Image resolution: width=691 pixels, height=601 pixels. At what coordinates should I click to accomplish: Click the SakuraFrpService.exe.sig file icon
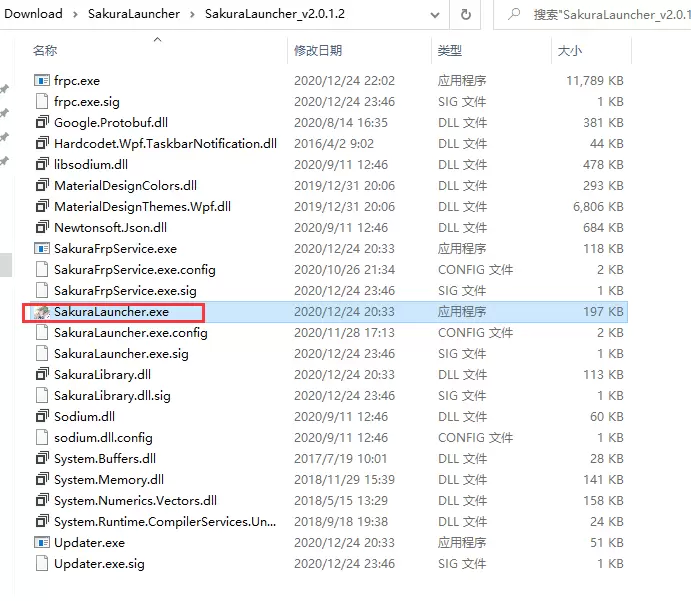[42, 291]
